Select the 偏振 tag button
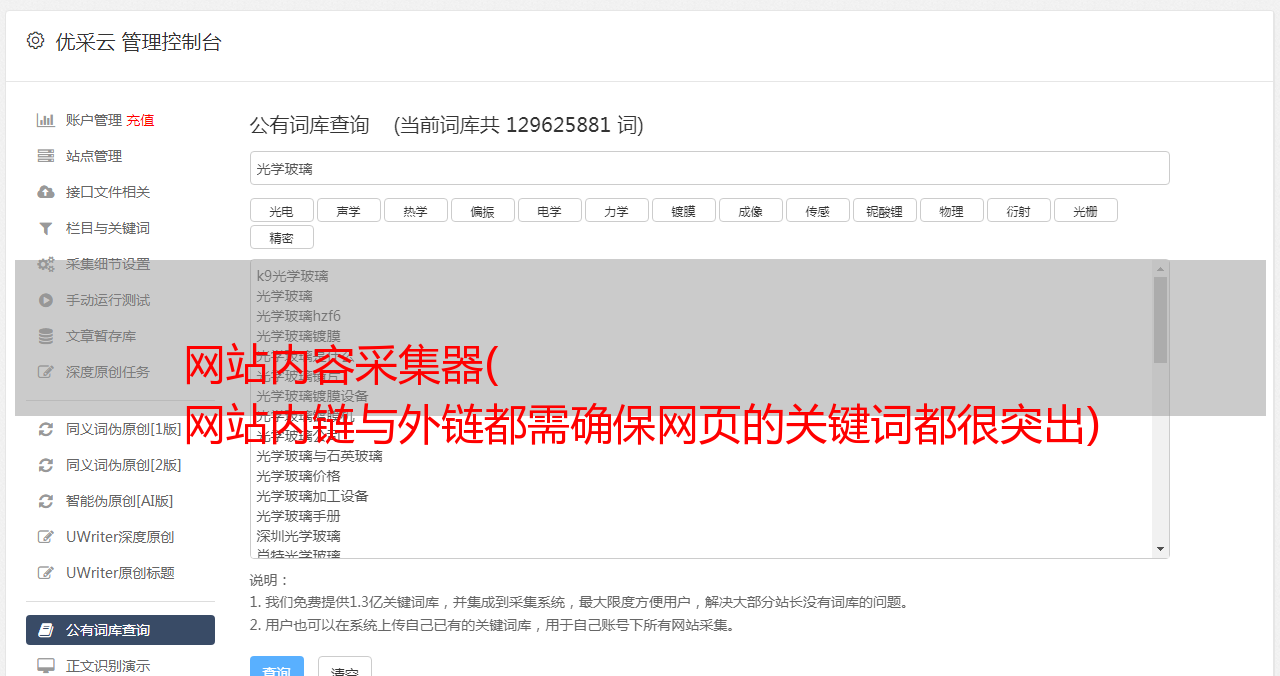The image size is (1280, 676). (483, 210)
